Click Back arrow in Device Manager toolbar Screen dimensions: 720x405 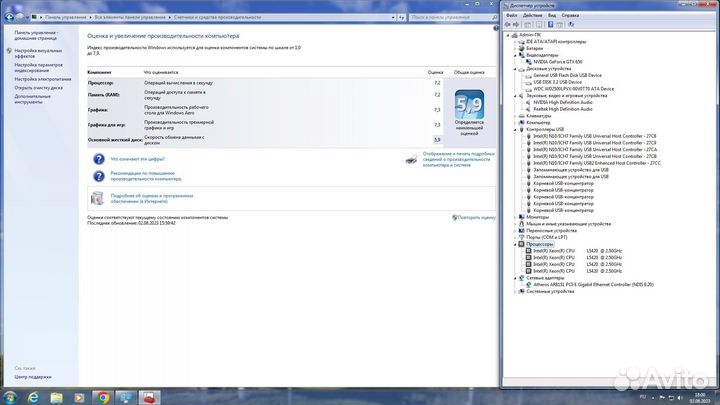[x=508, y=24]
